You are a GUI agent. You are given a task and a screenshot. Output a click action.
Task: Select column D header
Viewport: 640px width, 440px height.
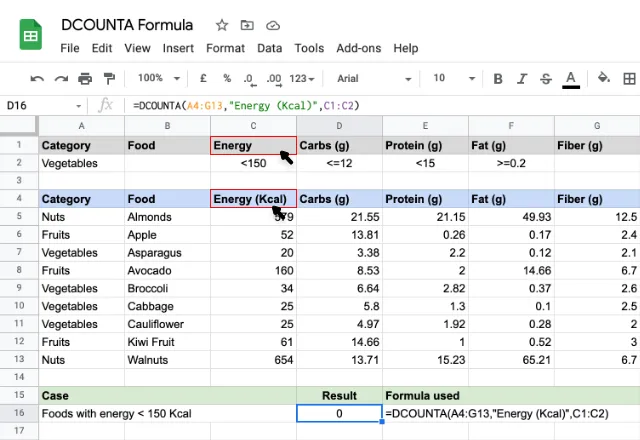coord(339,126)
